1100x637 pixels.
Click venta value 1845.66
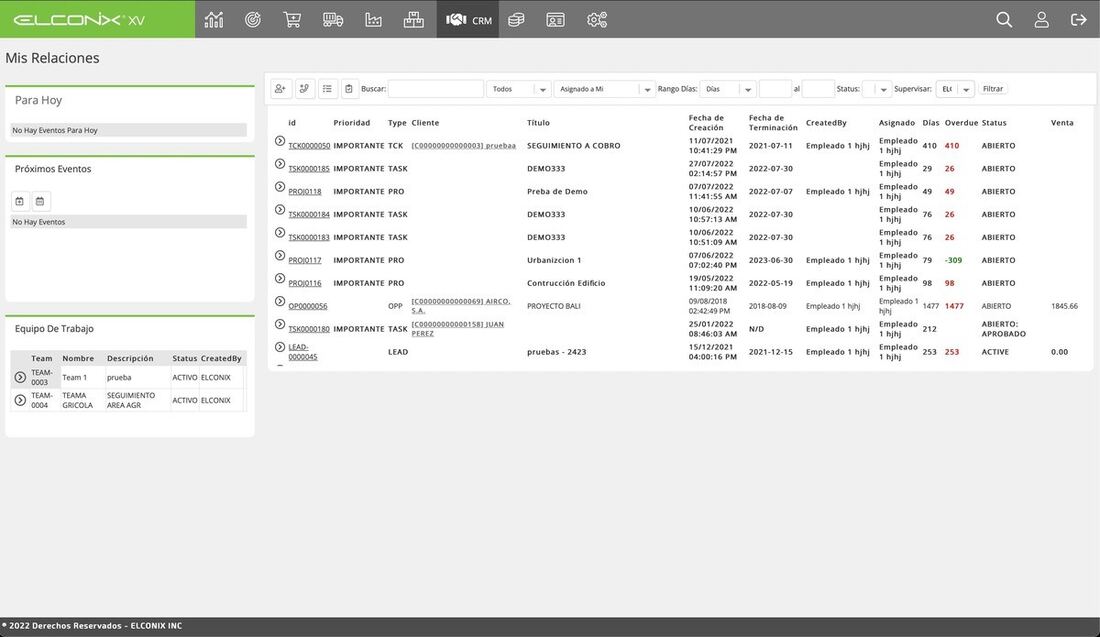click(x=1064, y=306)
